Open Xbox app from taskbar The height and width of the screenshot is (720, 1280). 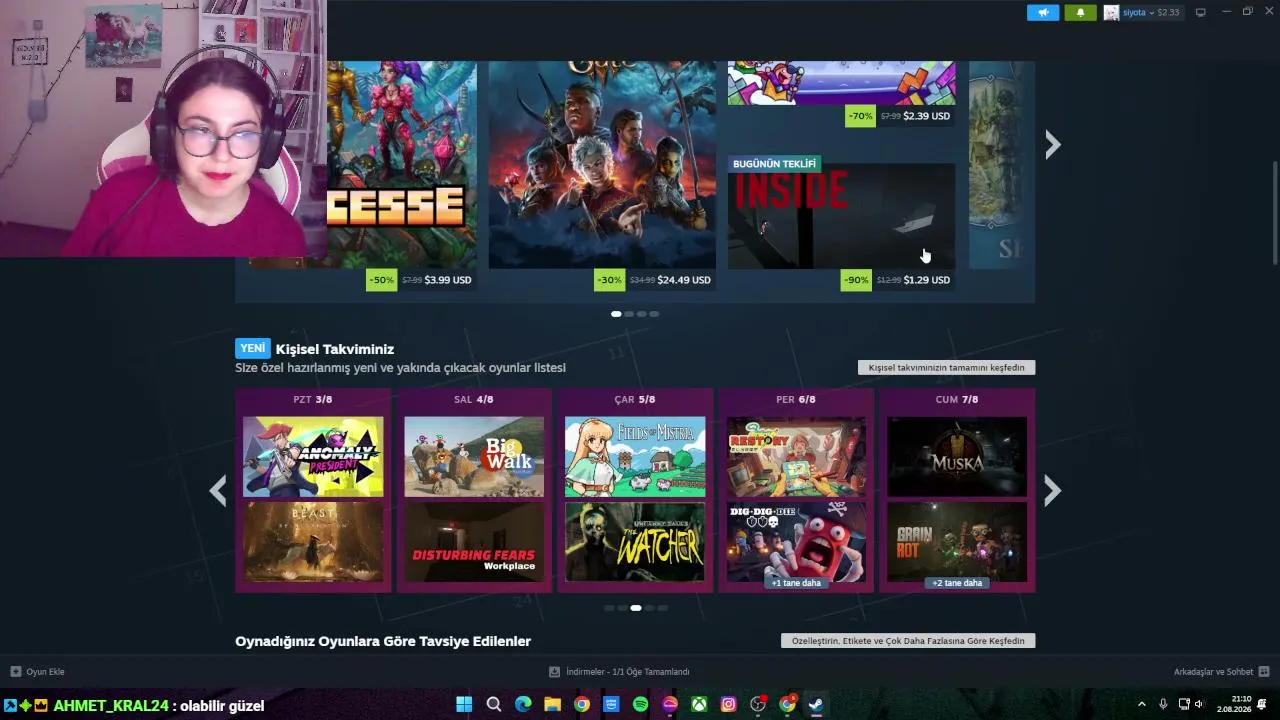(x=700, y=704)
